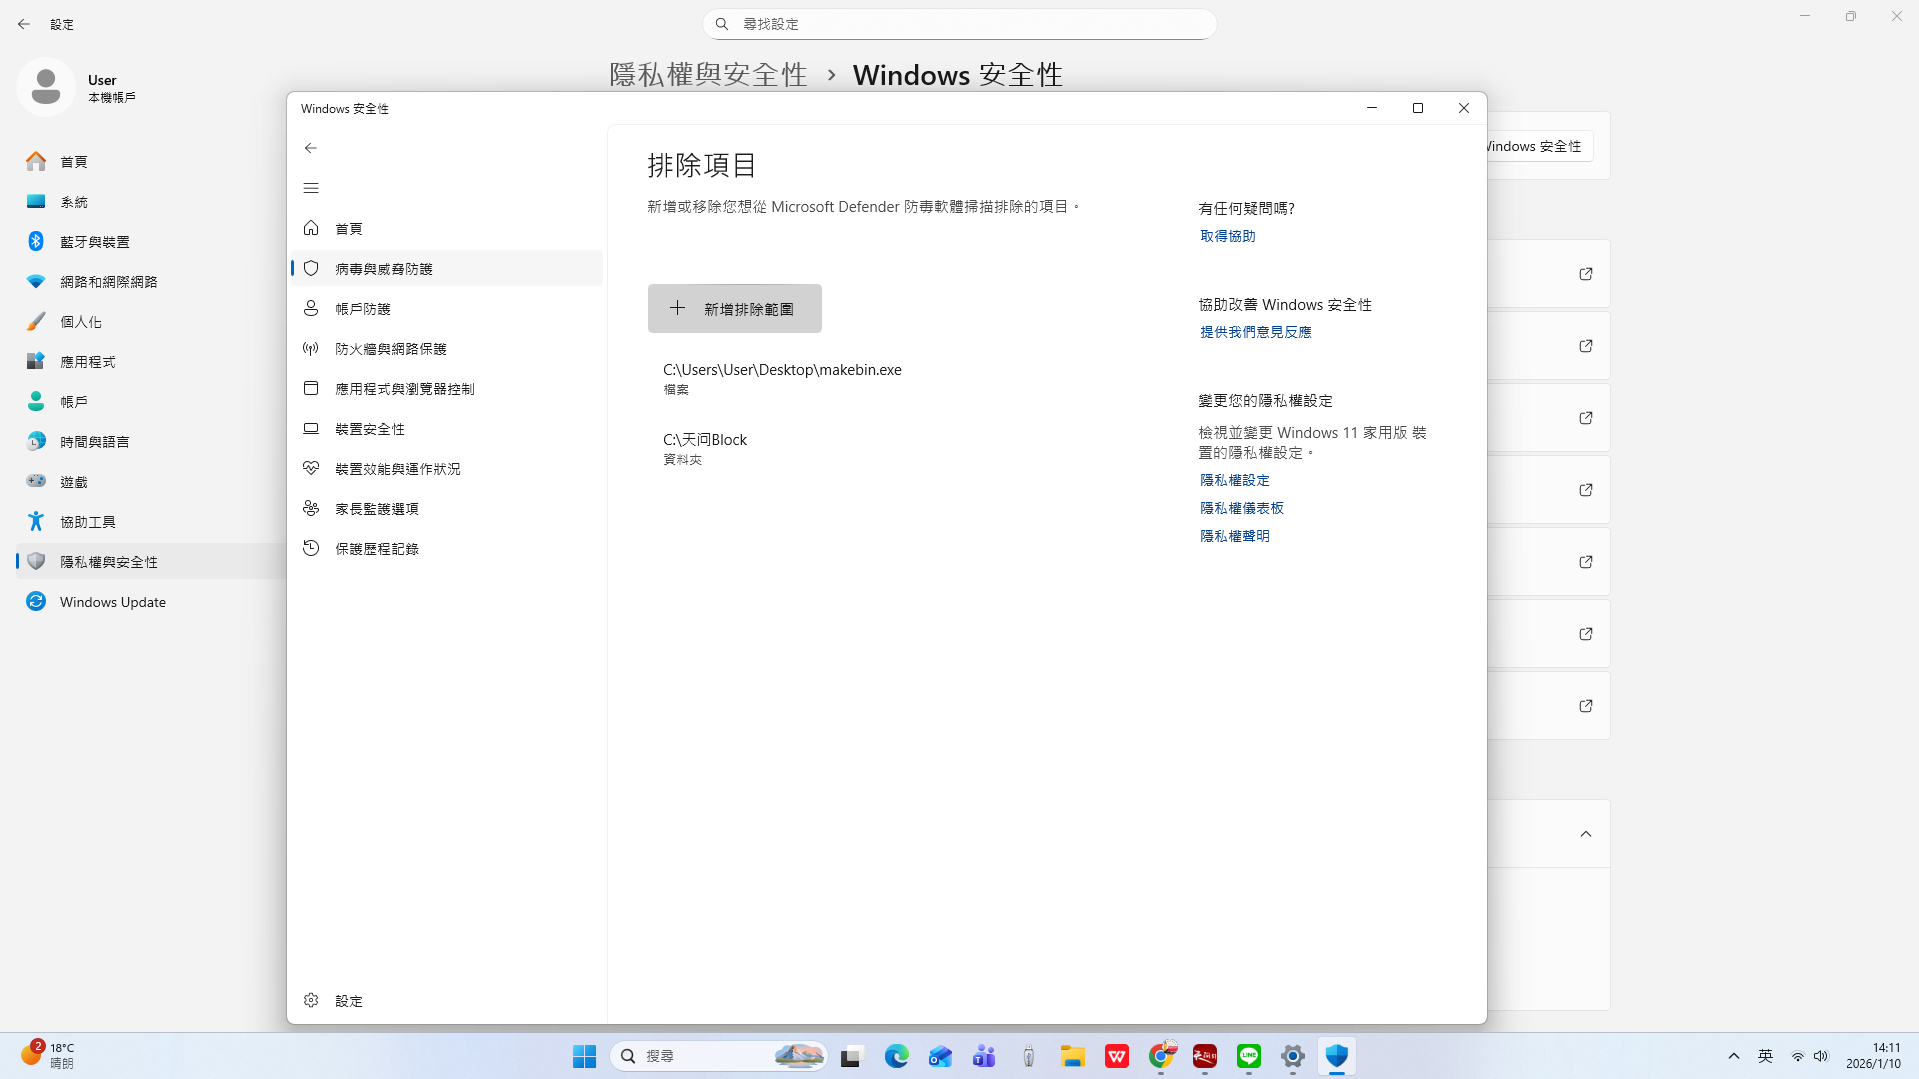
Task: Open Family options (家長監護選項)
Action: click(x=446, y=508)
